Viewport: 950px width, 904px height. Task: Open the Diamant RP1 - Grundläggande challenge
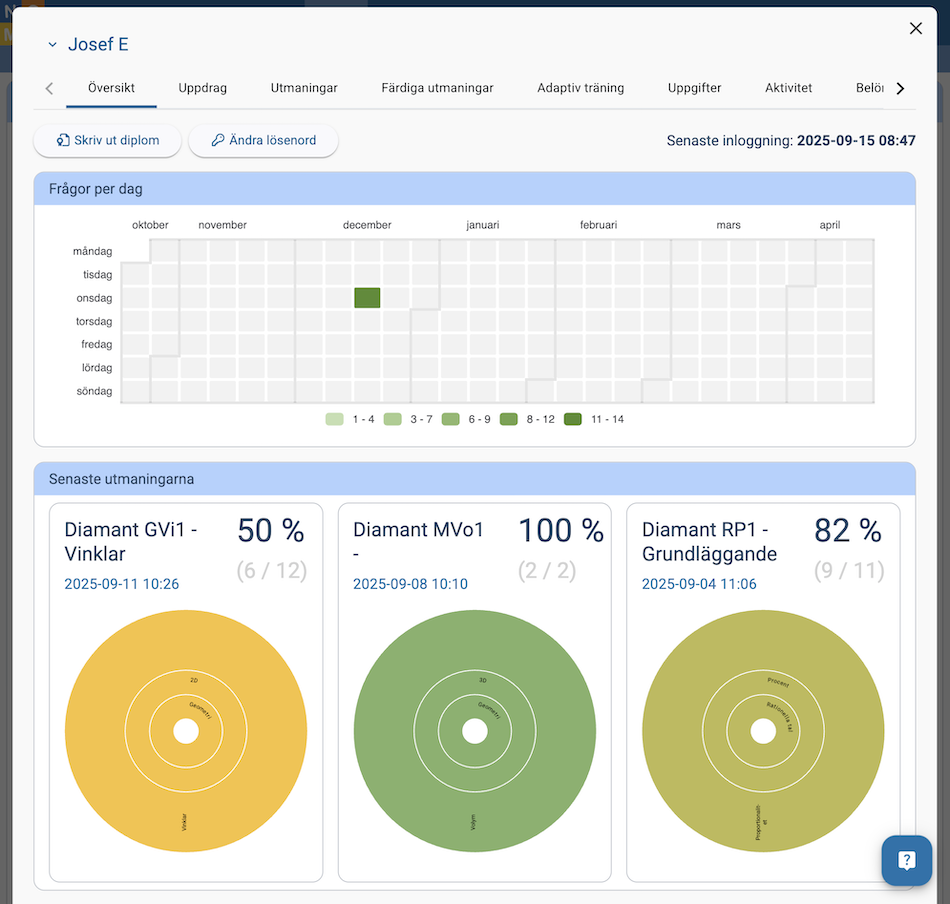pyautogui.click(x=709, y=540)
